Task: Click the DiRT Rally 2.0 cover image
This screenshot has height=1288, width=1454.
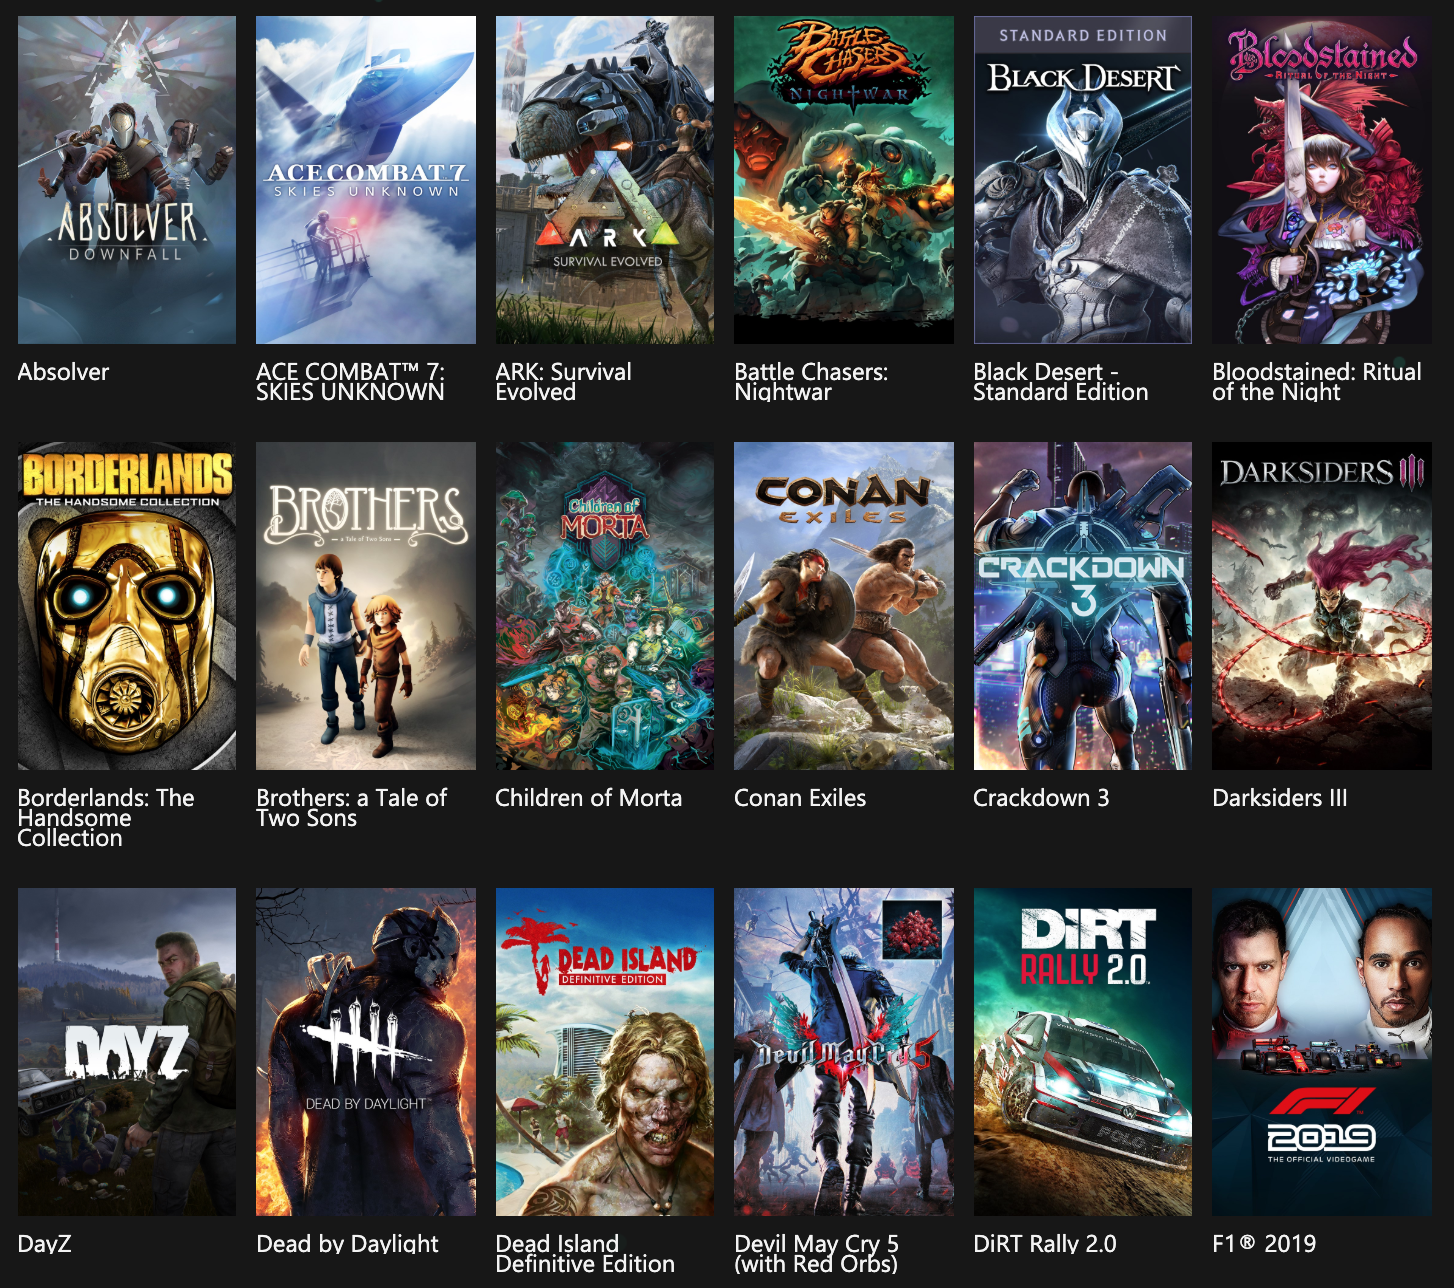Action: [1083, 1052]
